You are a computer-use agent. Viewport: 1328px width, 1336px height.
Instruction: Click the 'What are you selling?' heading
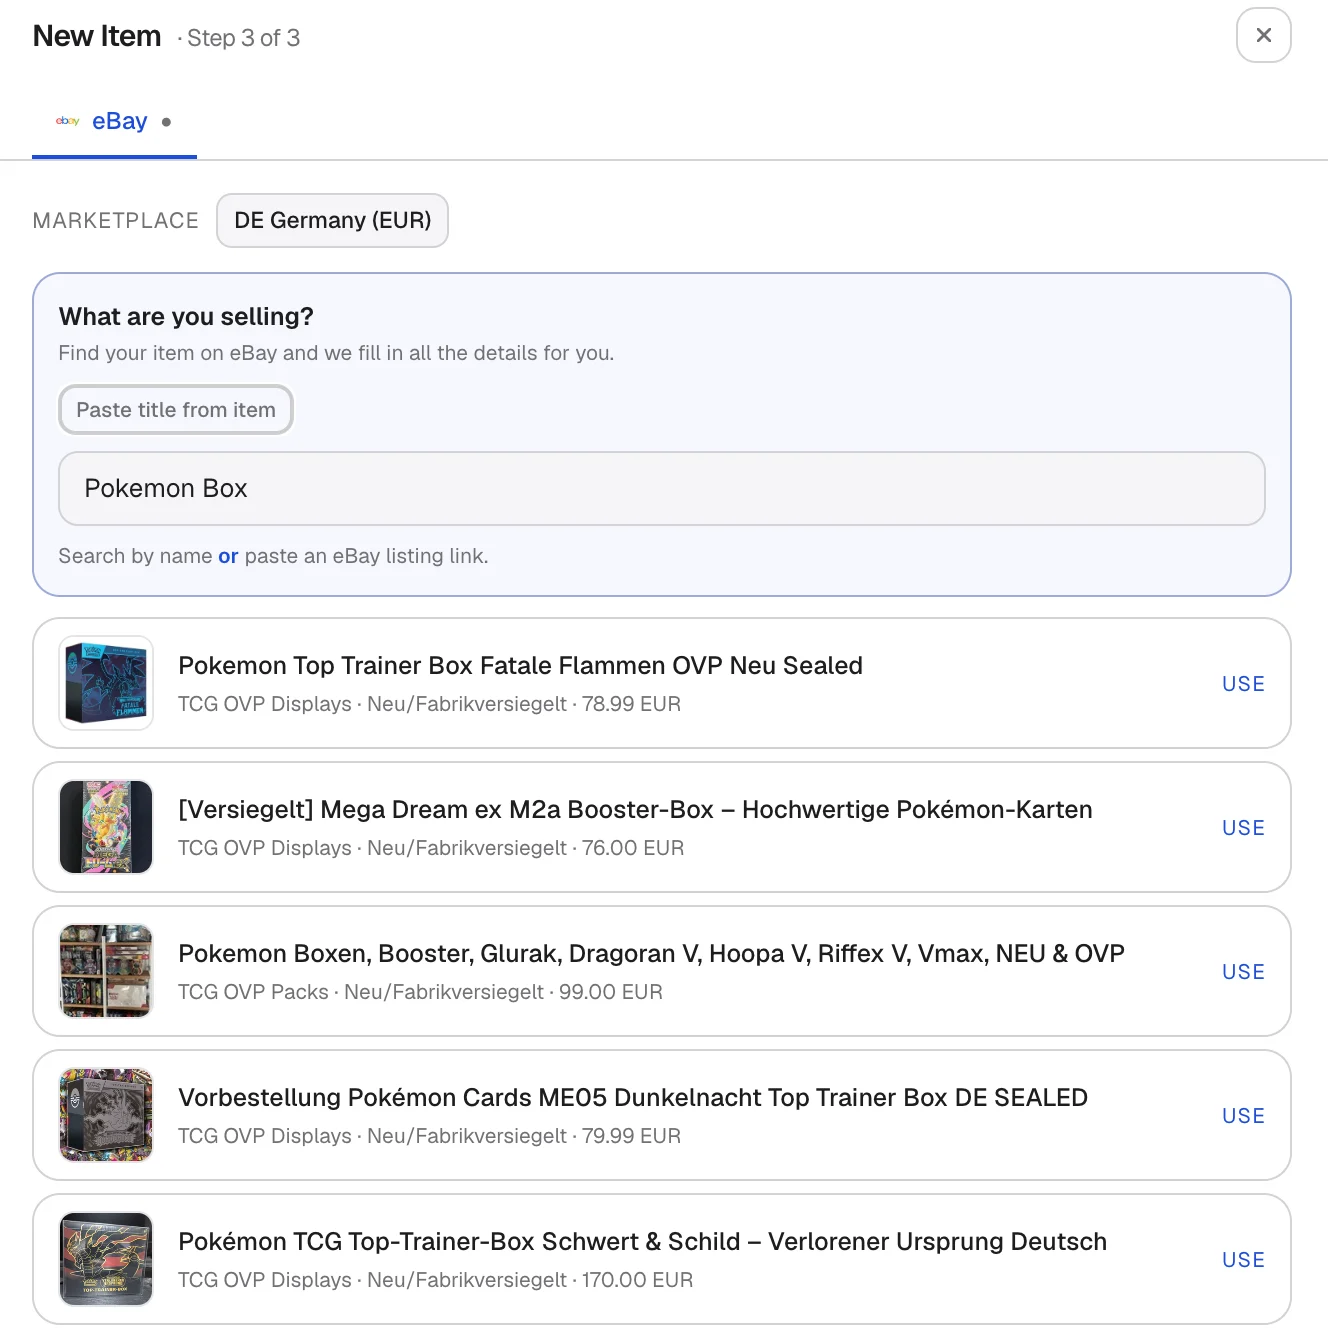click(186, 317)
